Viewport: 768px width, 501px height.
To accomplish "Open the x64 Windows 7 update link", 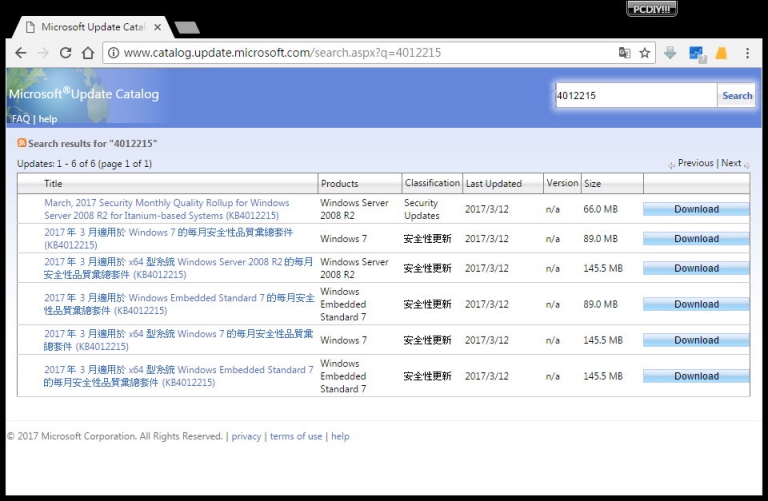I will click(x=178, y=340).
